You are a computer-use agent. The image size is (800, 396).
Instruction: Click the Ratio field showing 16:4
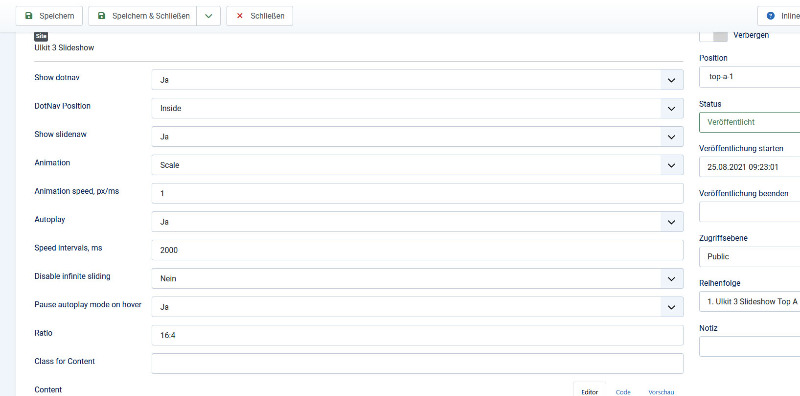point(417,335)
